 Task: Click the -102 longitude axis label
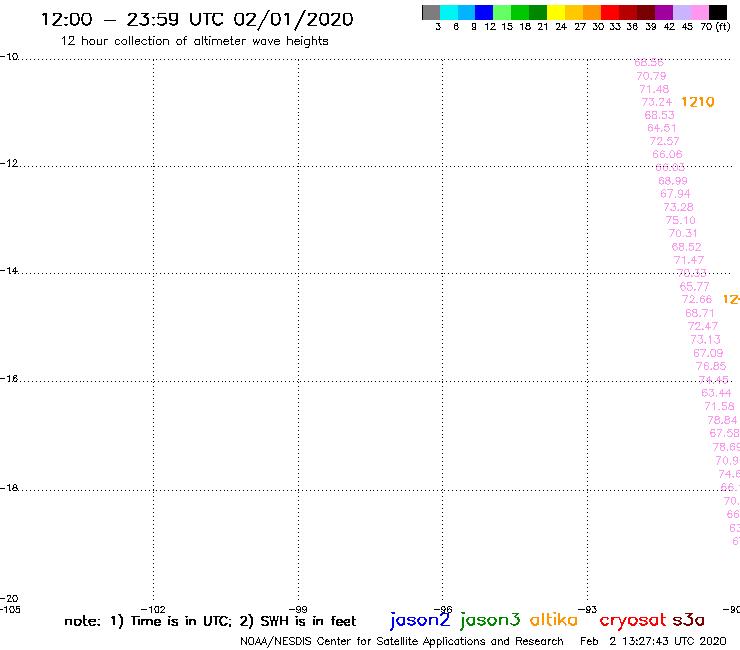pyautogui.click(x=153, y=609)
